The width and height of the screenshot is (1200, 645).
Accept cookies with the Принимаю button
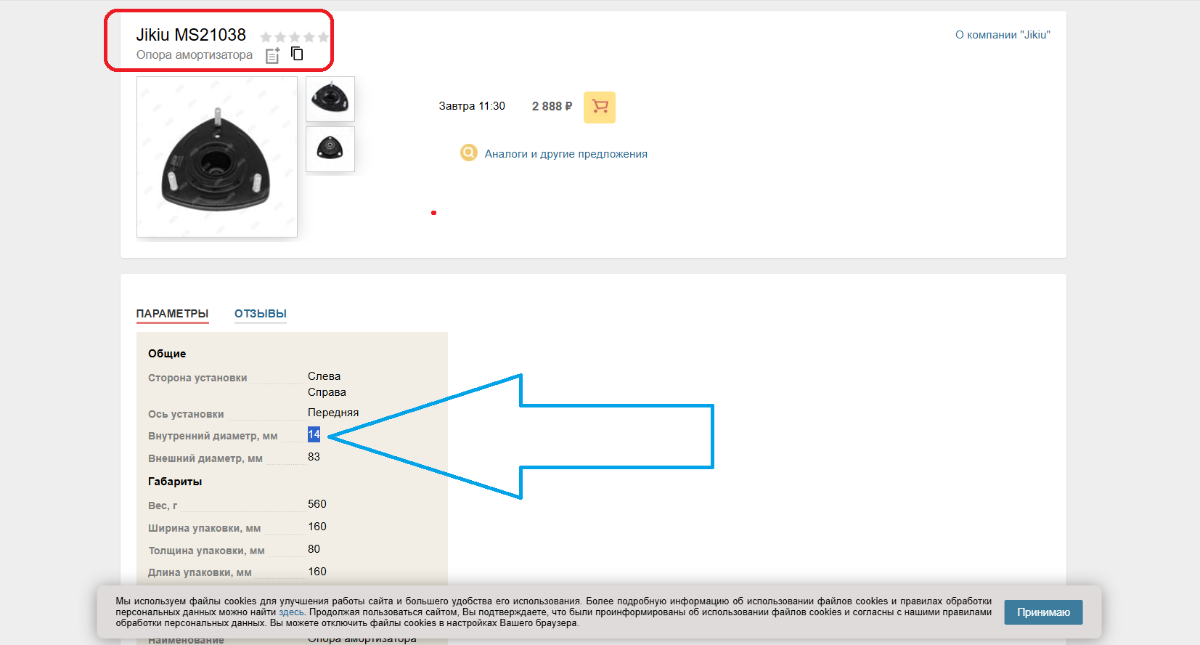click(1043, 612)
